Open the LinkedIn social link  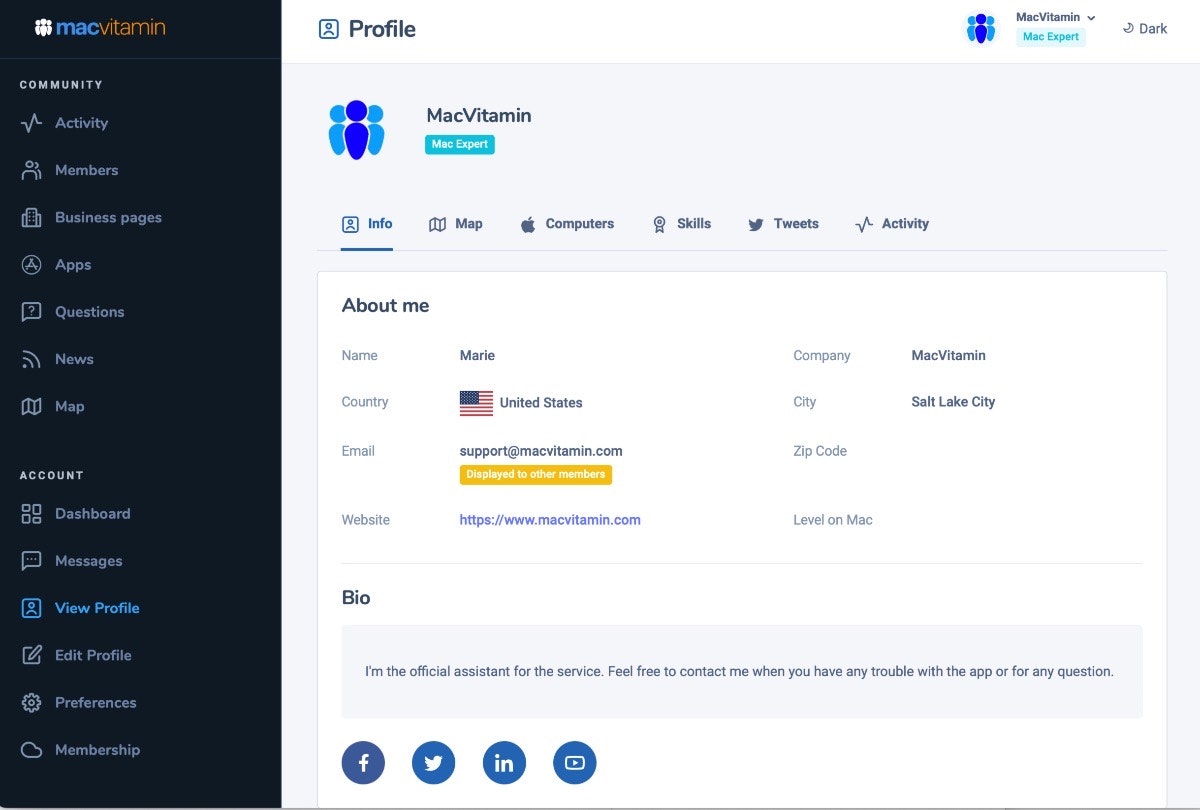504,763
